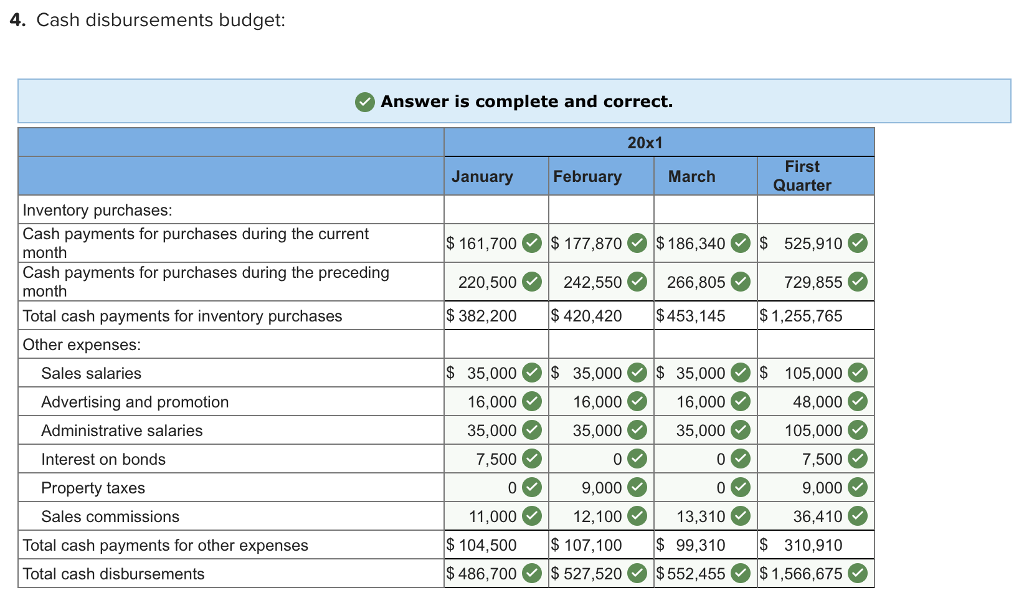The height and width of the screenshot is (613, 1024).
Task: Click checkmark for January Sales commissions 11,000
Action: [532, 516]
